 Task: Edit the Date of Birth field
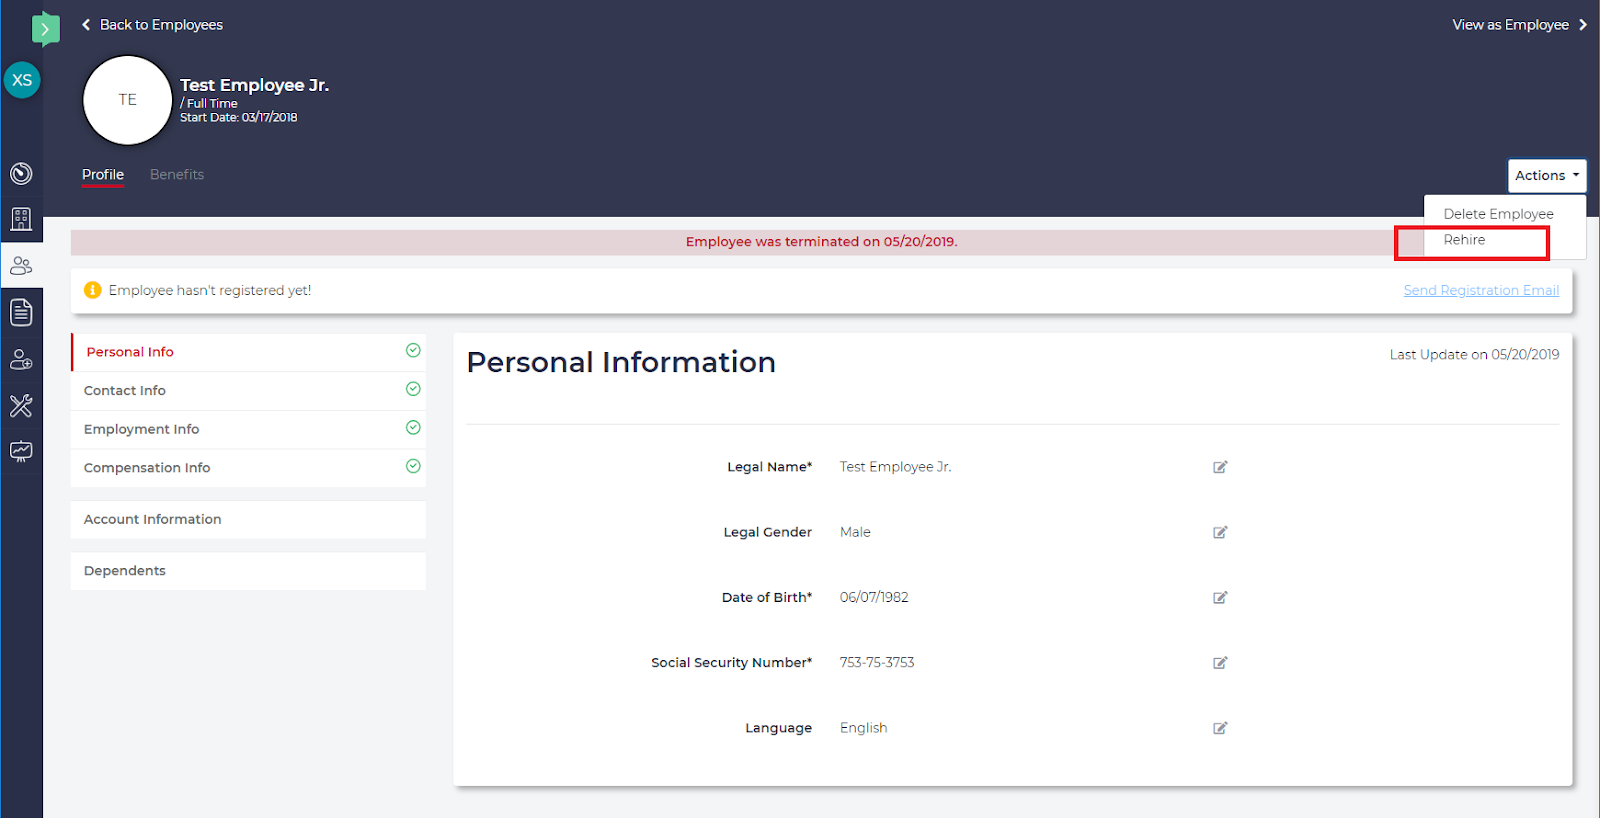pyautogui.click(x=1220, y=598)
